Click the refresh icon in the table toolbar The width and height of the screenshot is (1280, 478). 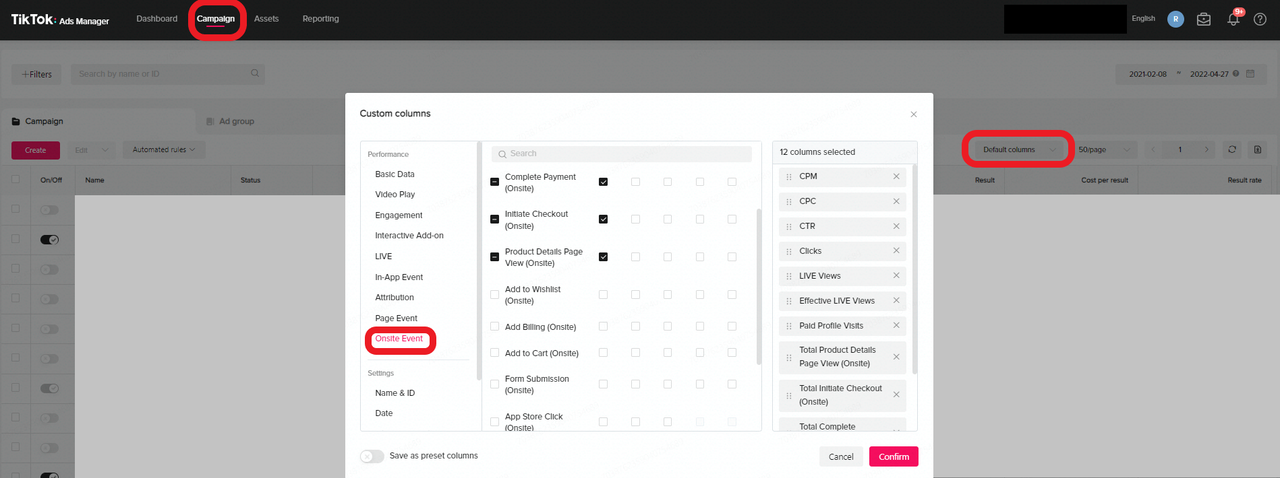pos(1233,150)
